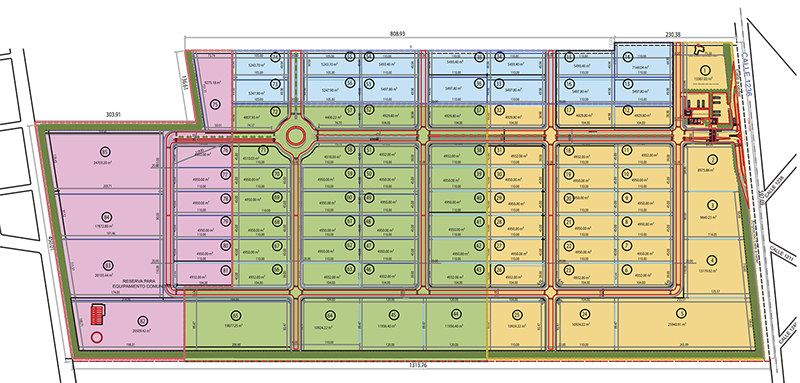Select lot marker 53 in blue zone
This screenshot has width=800, height=383.
click(x=369, y=83)
